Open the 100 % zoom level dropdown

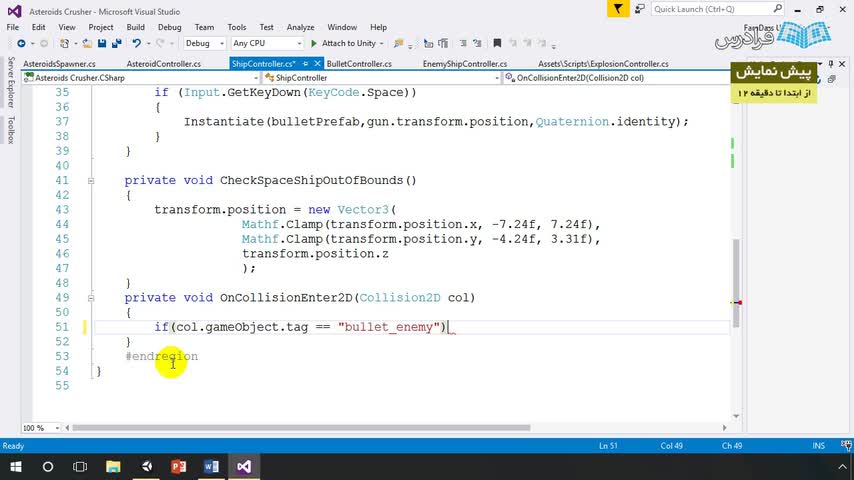click(40, 428)
